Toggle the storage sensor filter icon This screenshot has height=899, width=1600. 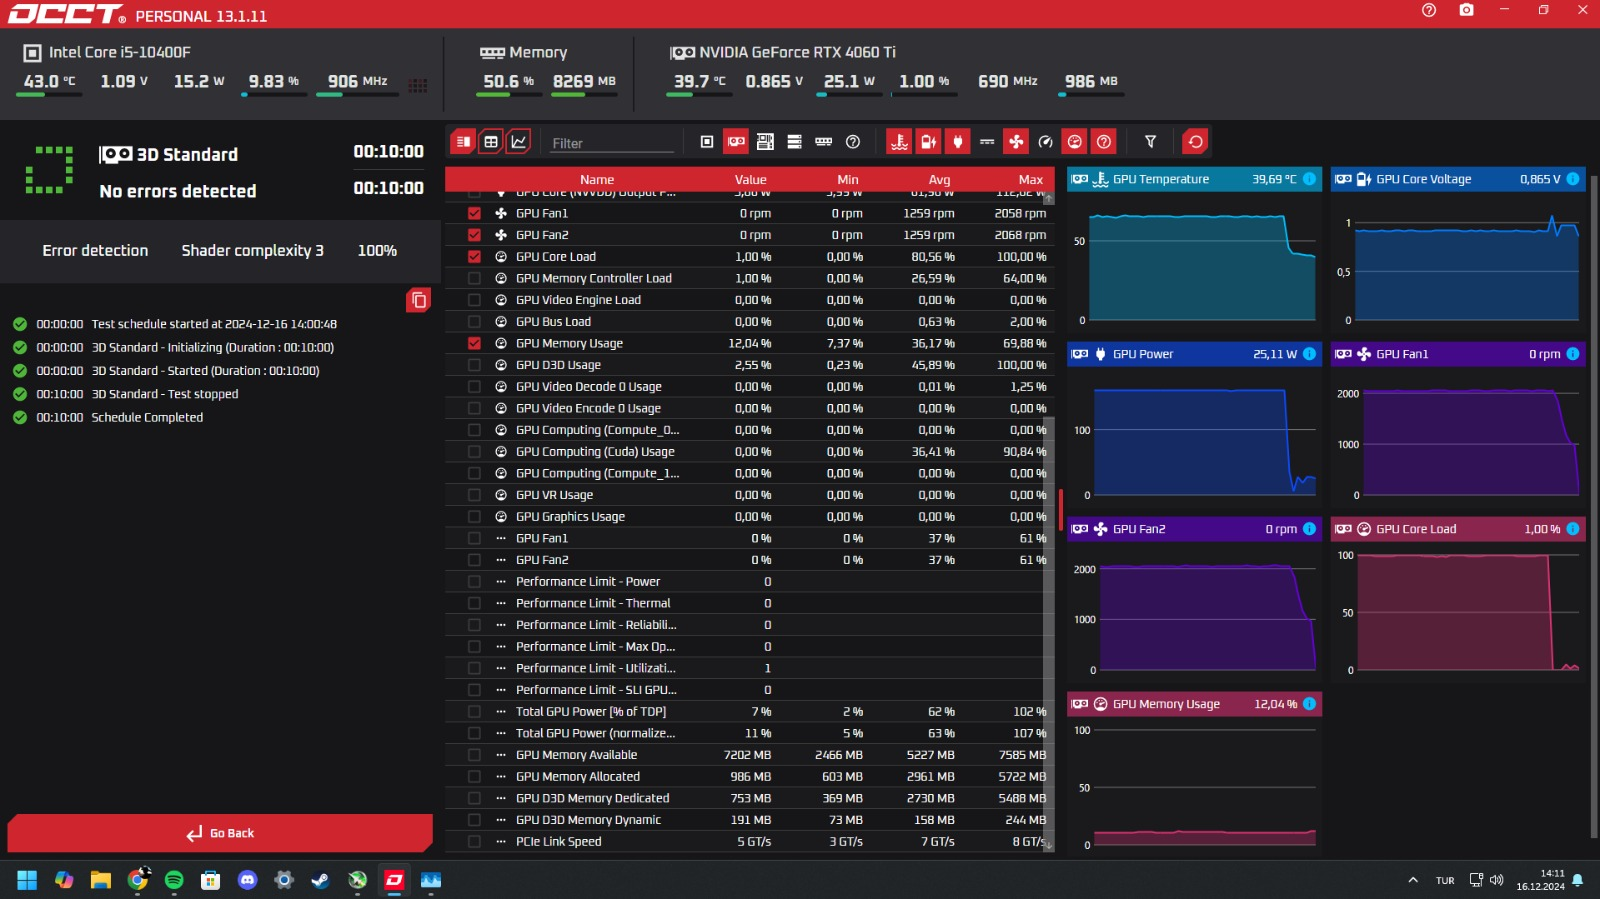tap(794, 142)
